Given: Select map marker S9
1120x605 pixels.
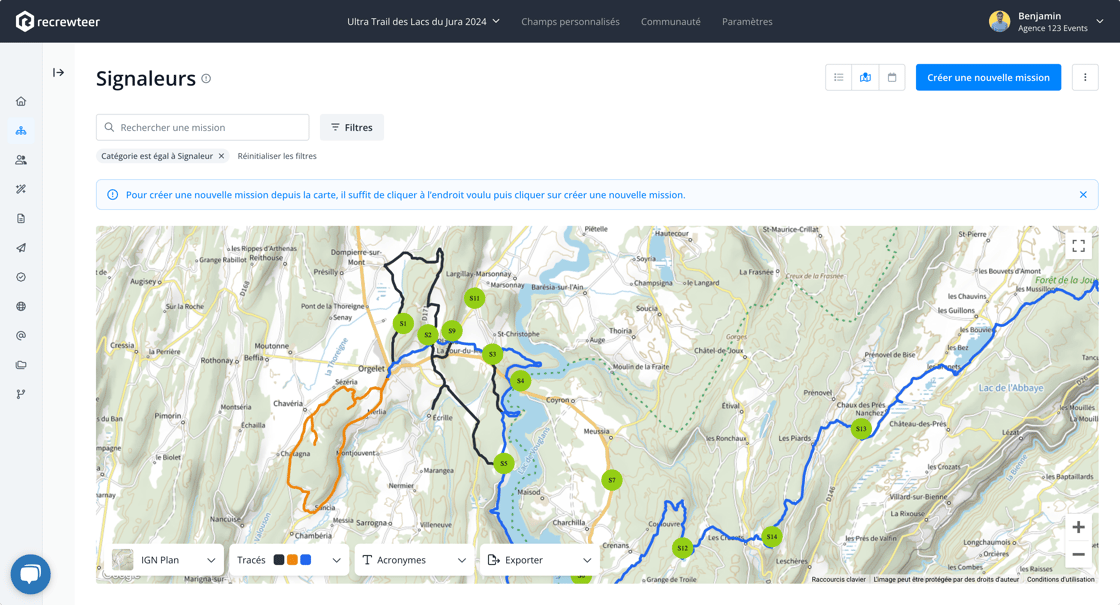Looking at the screenshot, I should pyautogui.click(x=451, y=331).
